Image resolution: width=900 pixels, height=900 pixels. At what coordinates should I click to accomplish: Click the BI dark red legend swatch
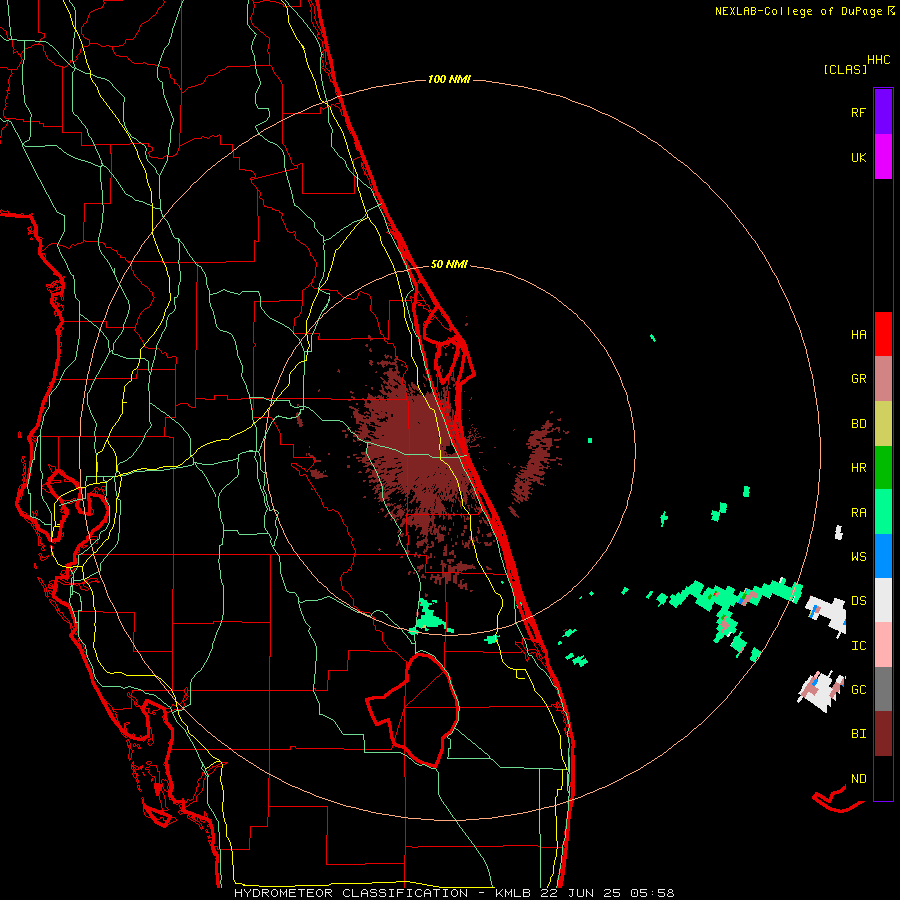tap(883, 734)
